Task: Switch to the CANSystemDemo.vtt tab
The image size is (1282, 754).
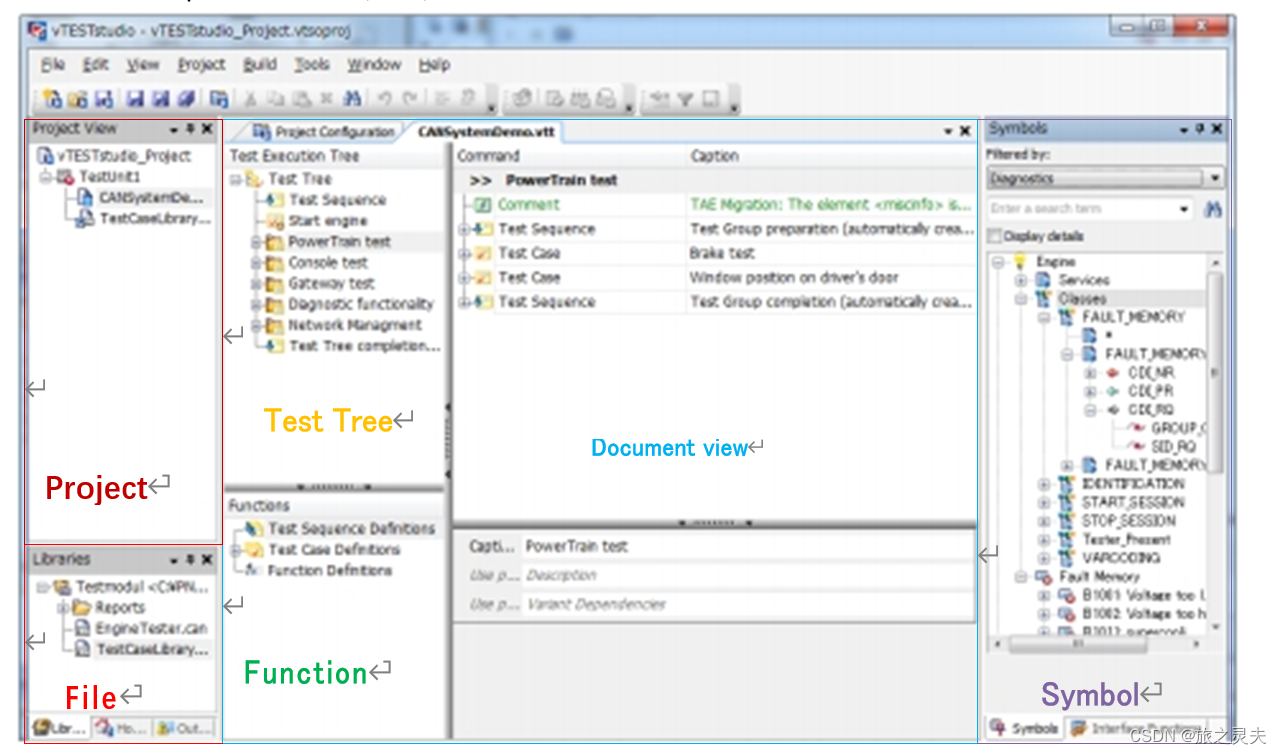Action: pos(485,131)
